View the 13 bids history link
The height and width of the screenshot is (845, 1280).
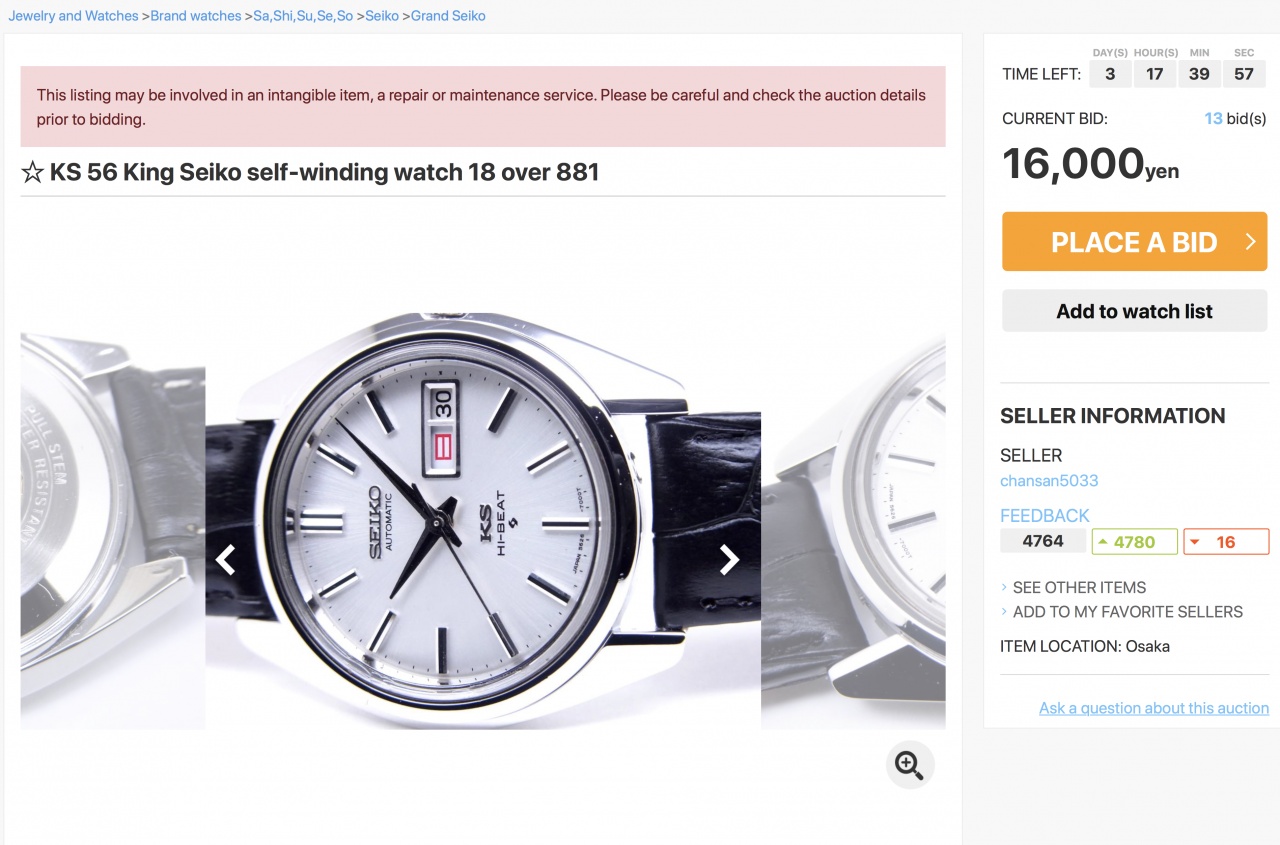tap(1213, 119)
